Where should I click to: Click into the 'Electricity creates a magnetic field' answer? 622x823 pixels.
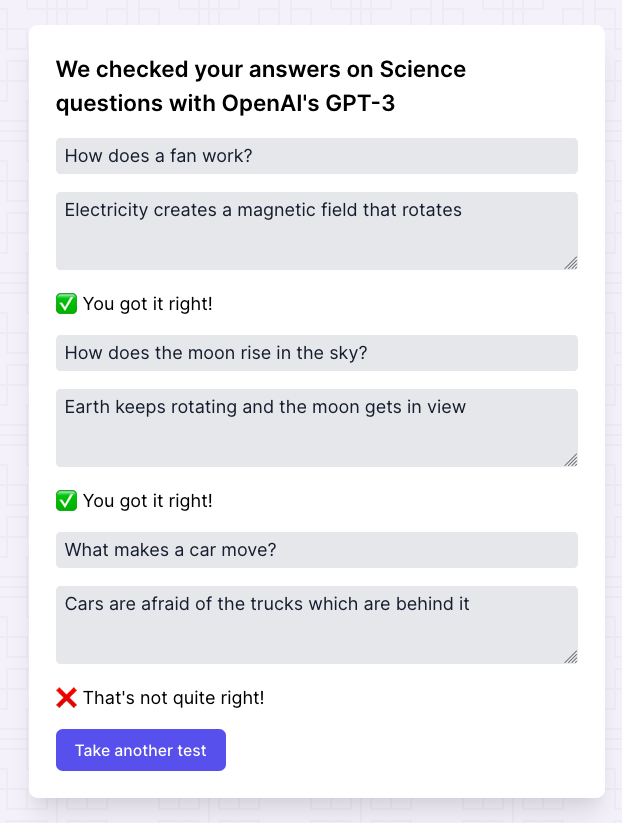tap(316, 230)
